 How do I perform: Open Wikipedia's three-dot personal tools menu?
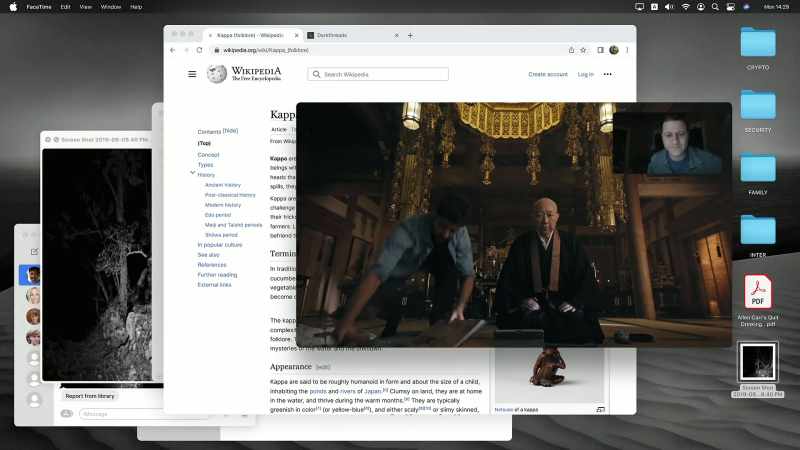tap(607, 74)
